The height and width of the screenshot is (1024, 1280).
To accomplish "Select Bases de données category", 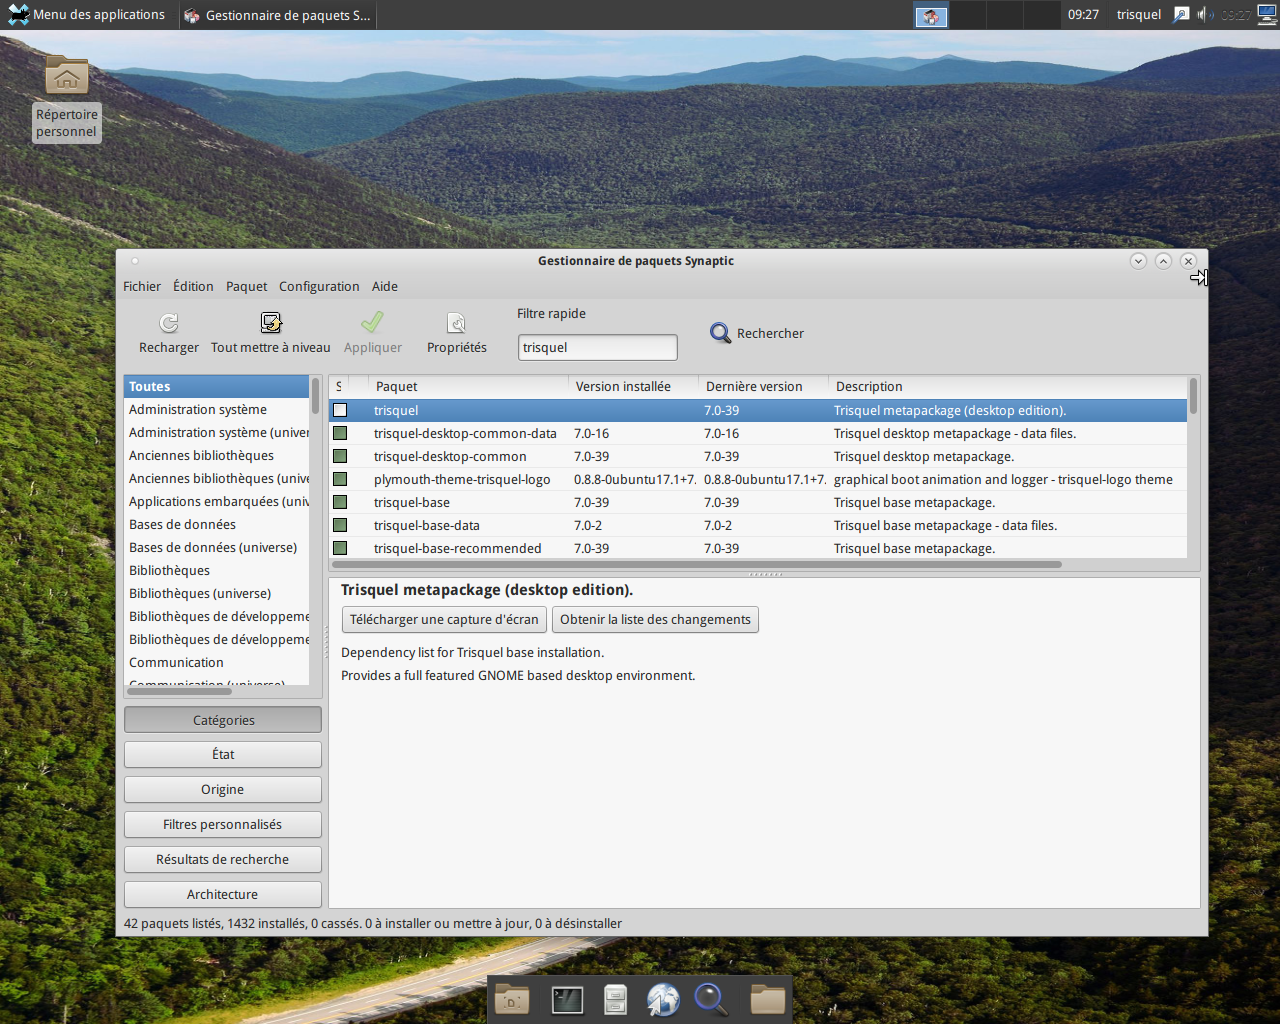I will [217, 525].
